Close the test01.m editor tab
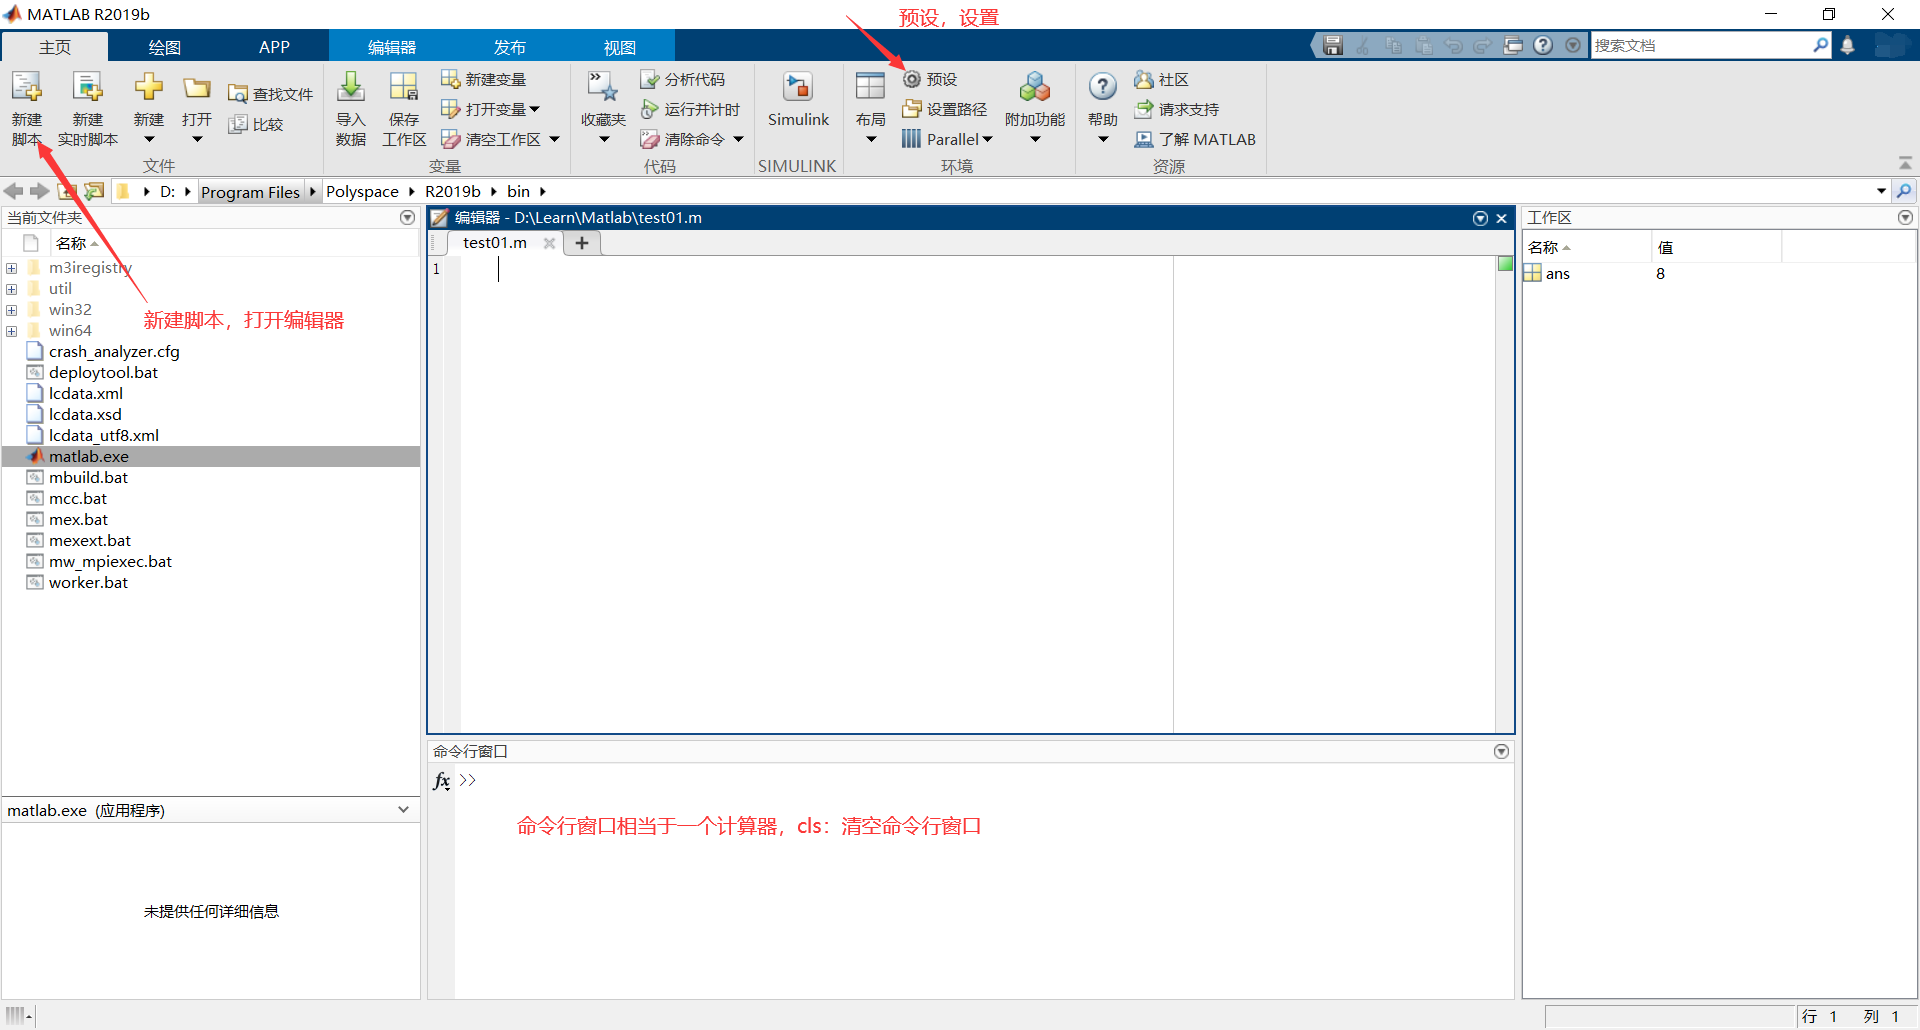 (x=549, y=243)
